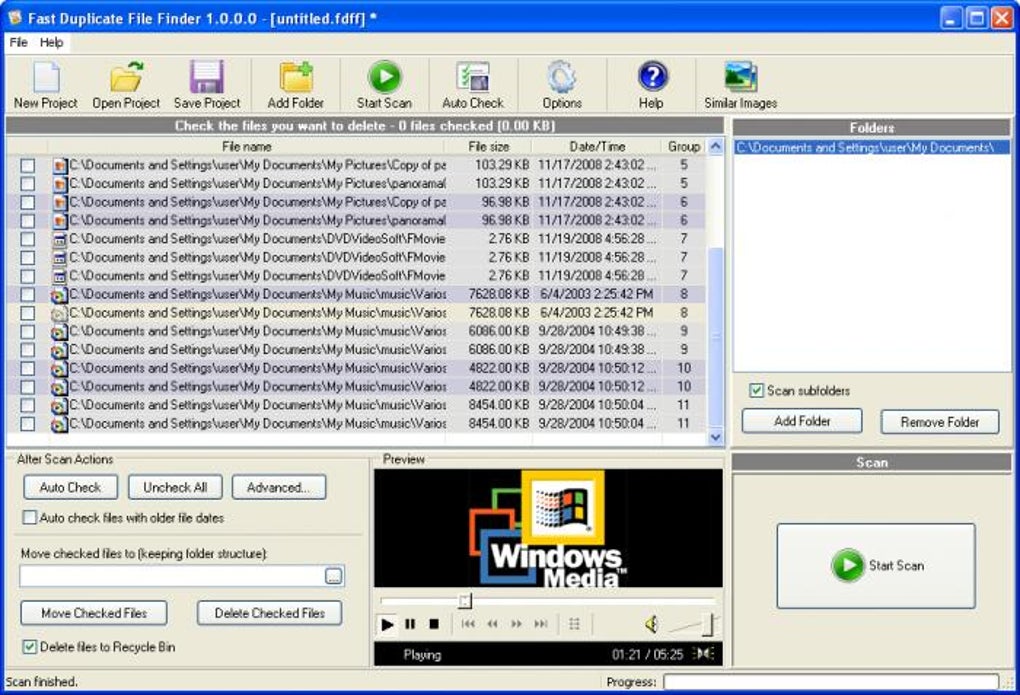This screenshot has width=1020, height=695.
Task: Open the Advanced... options button
Action: [278, 487]
